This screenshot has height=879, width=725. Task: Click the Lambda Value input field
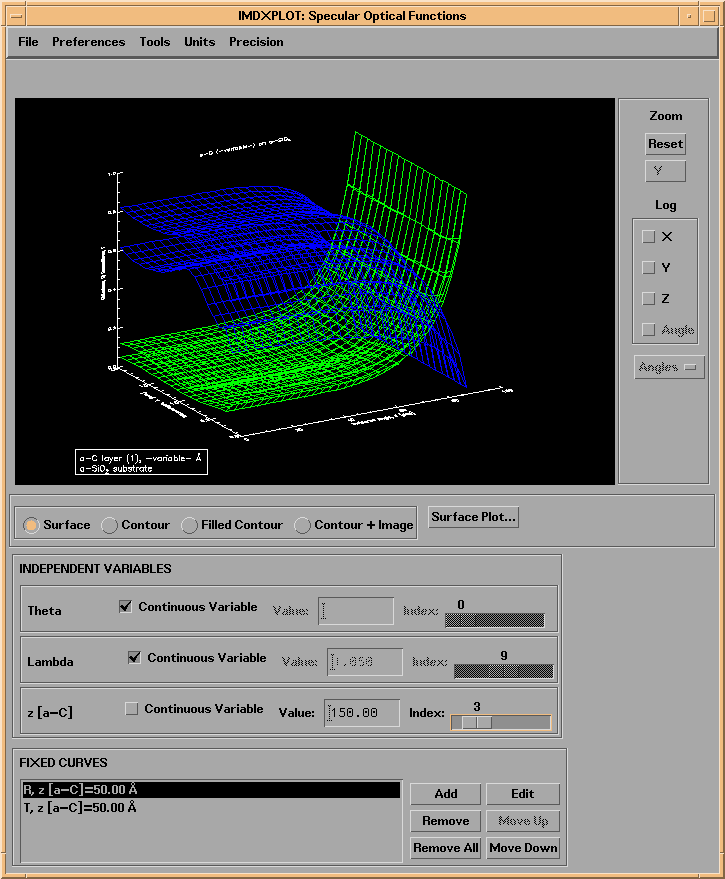point(365,661)
